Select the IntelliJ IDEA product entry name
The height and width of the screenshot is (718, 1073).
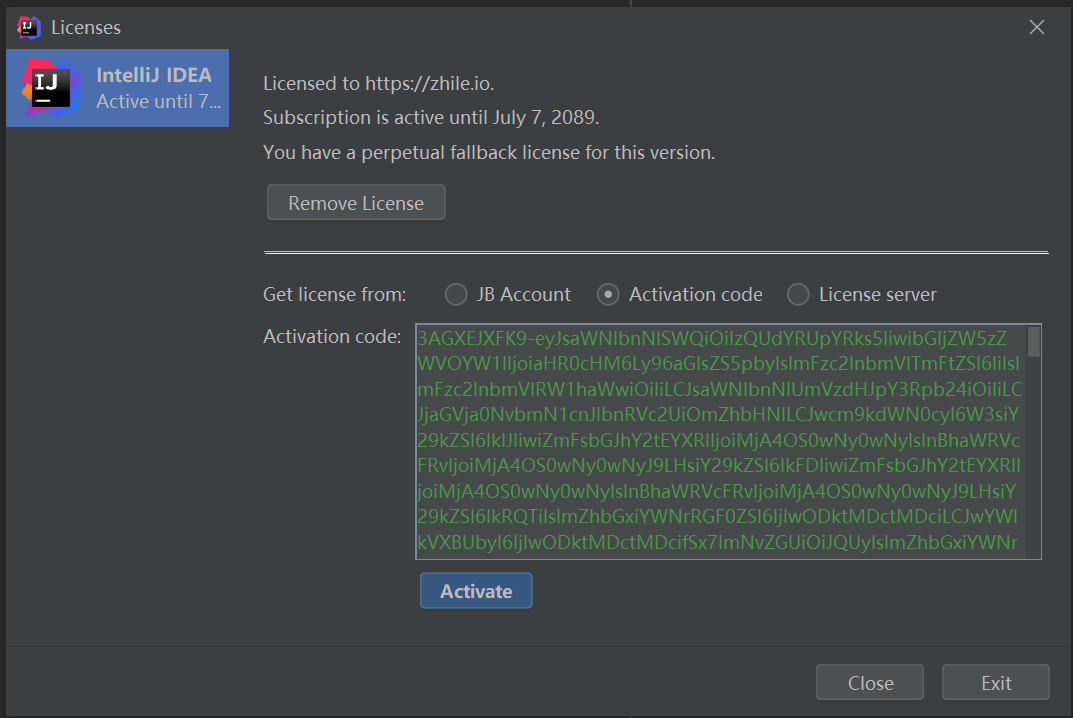(154, 75)
